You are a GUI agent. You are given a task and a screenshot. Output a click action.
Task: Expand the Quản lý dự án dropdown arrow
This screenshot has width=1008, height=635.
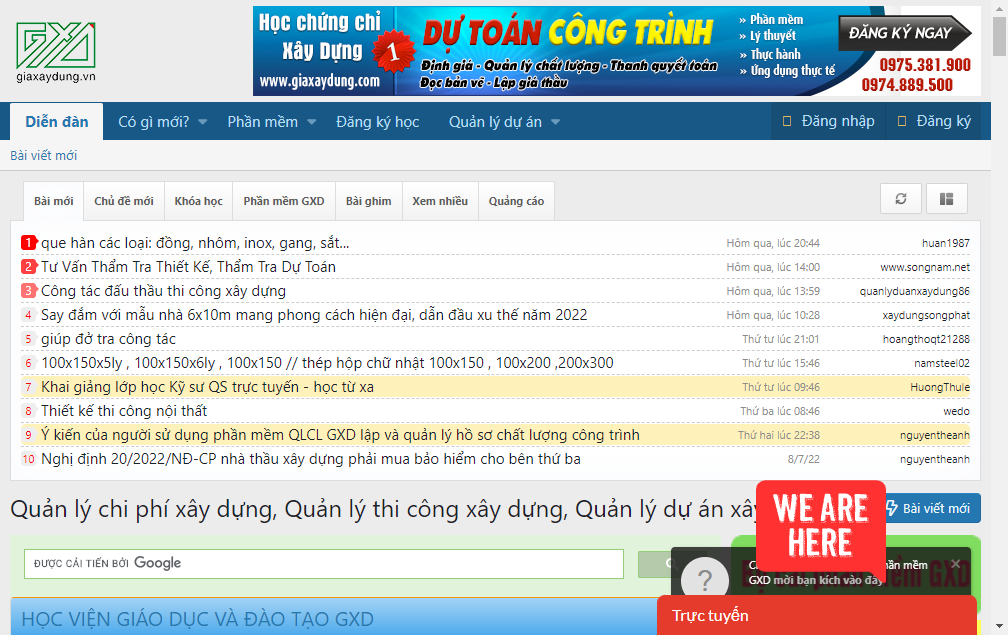click(x=555, y=121)
